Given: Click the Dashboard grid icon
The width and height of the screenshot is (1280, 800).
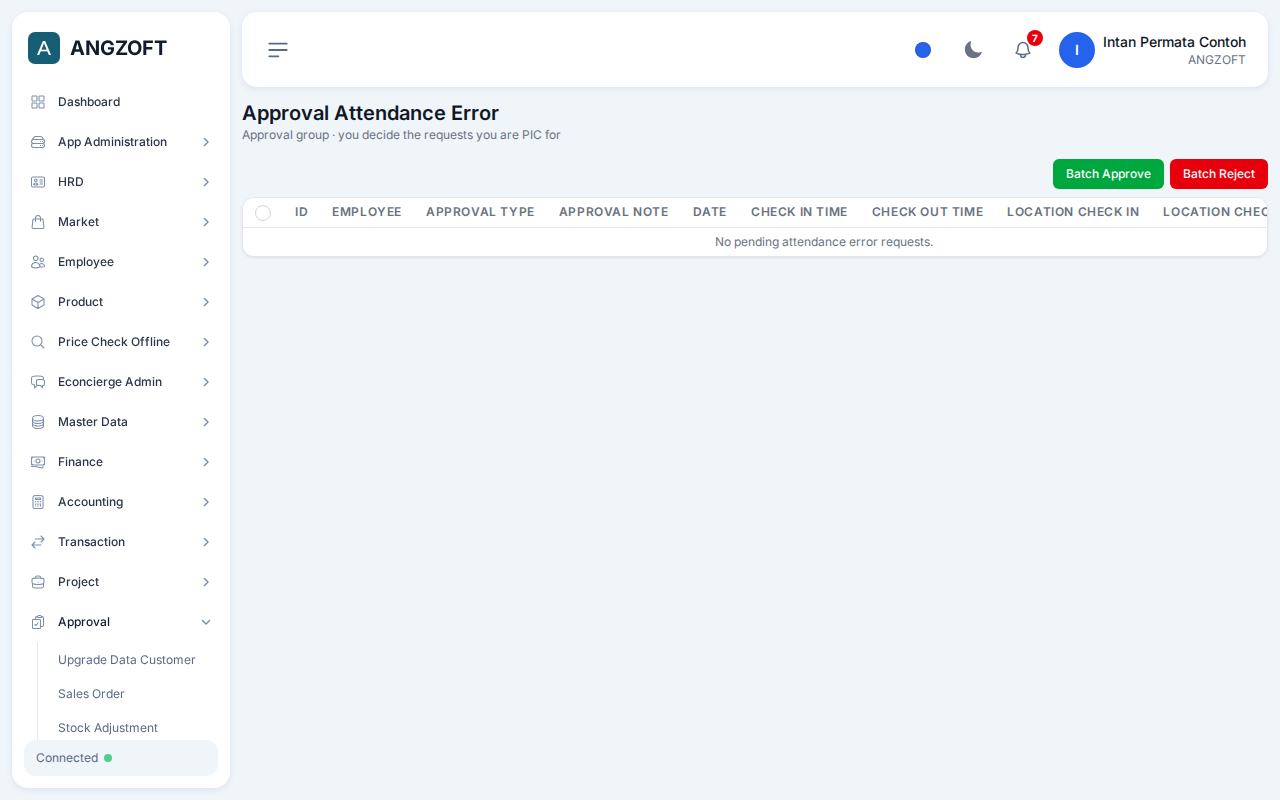Looking at the screenshot, I should point(38,102).
